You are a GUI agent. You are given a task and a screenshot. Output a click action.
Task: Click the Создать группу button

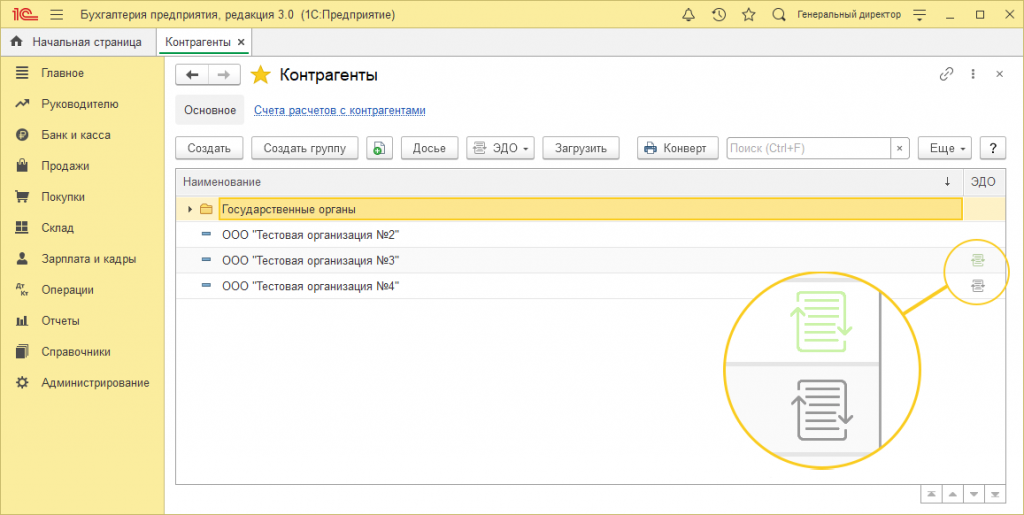tap(304, 148)
